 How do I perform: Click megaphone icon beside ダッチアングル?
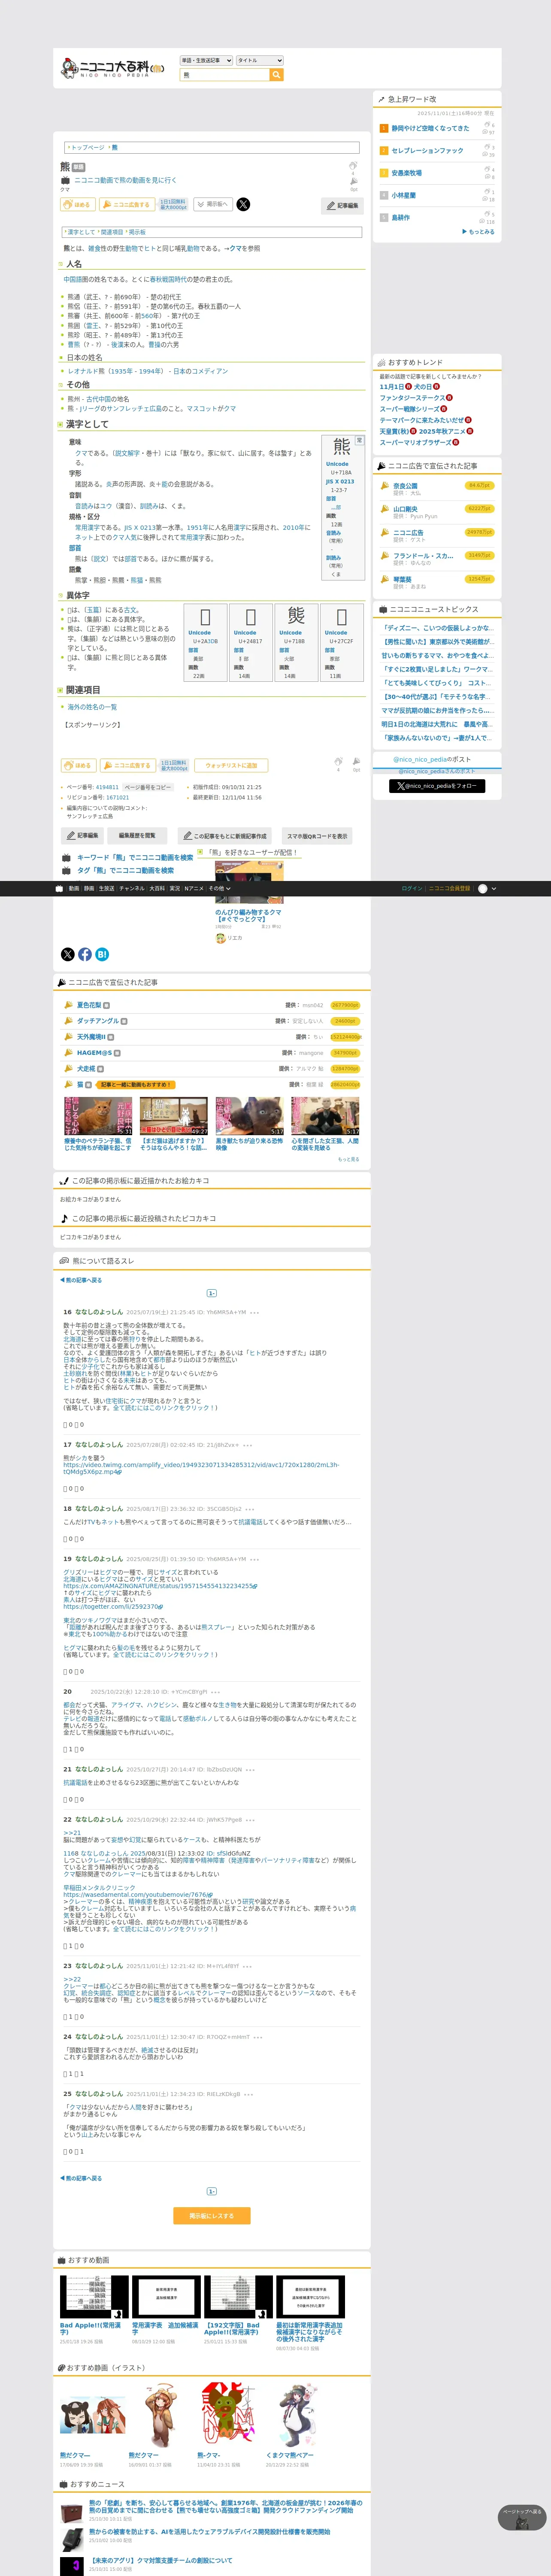69,1021
